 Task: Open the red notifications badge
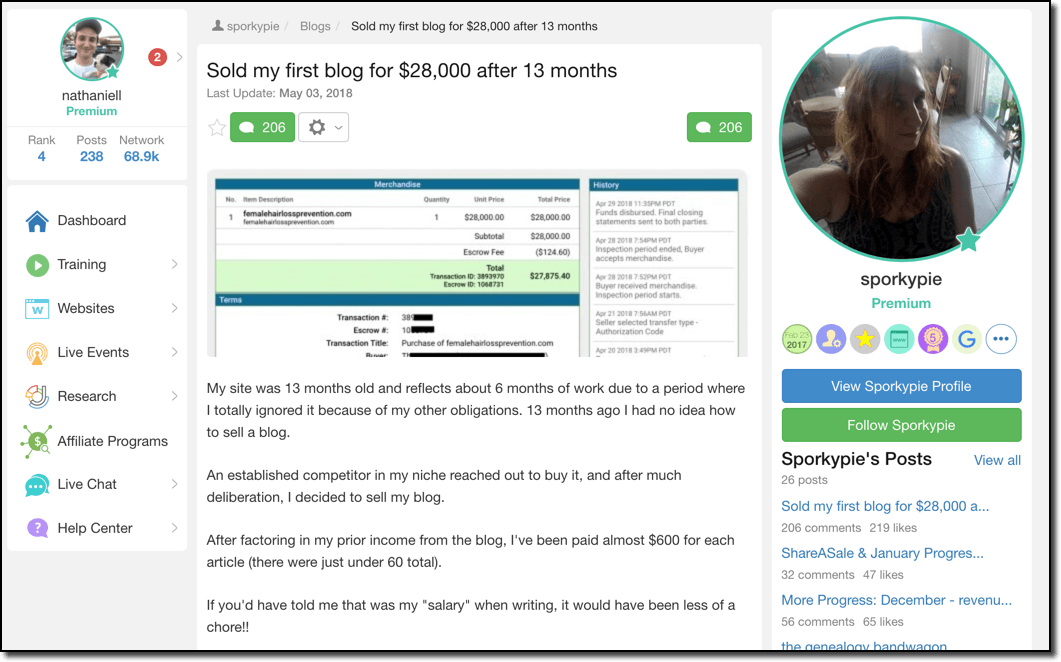157,58
